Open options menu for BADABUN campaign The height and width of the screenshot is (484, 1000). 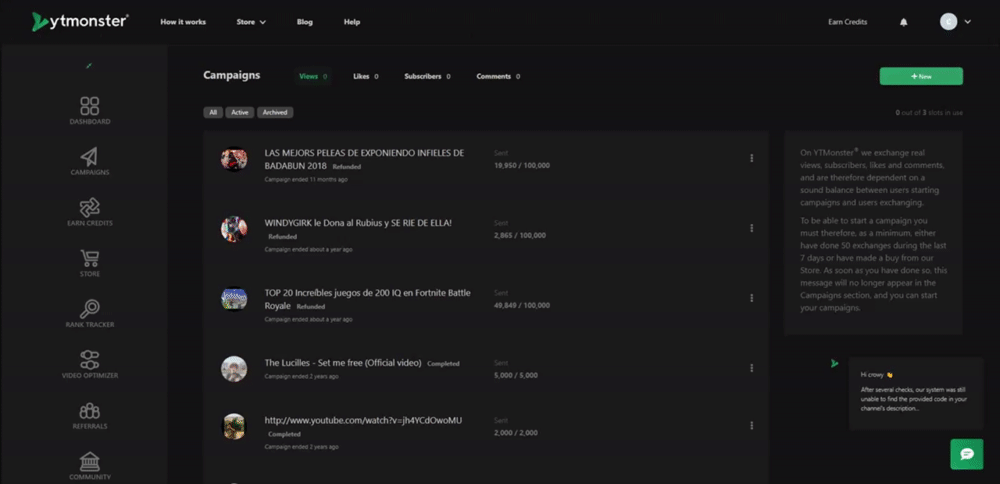tap(751, 158)
